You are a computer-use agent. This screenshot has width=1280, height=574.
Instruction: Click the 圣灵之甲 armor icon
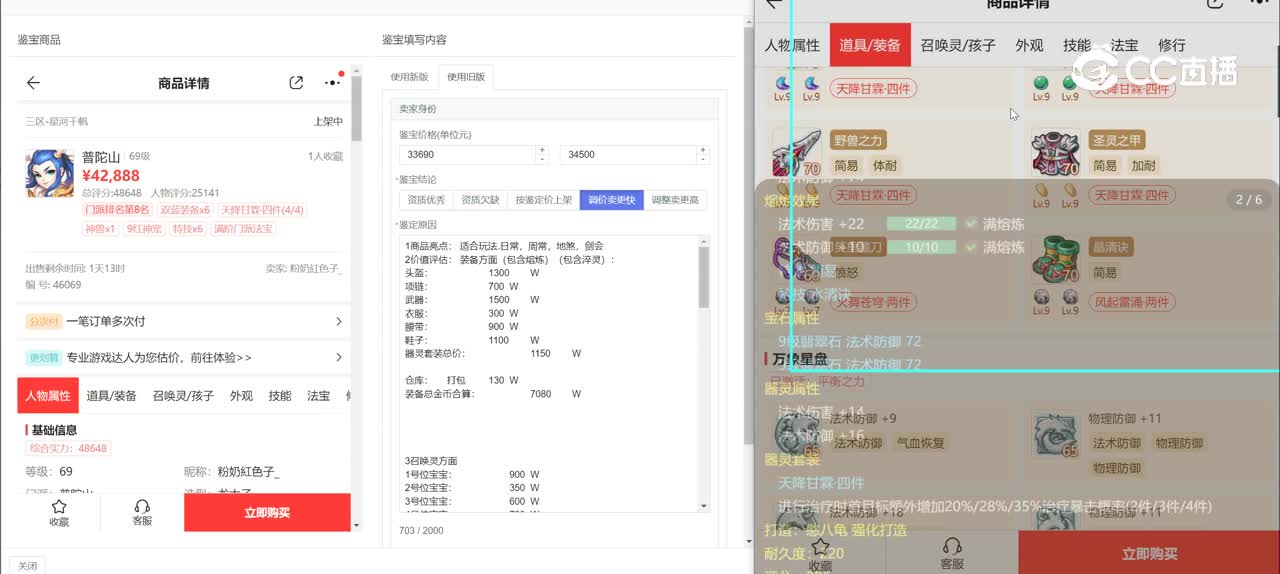click(1056, 153)
